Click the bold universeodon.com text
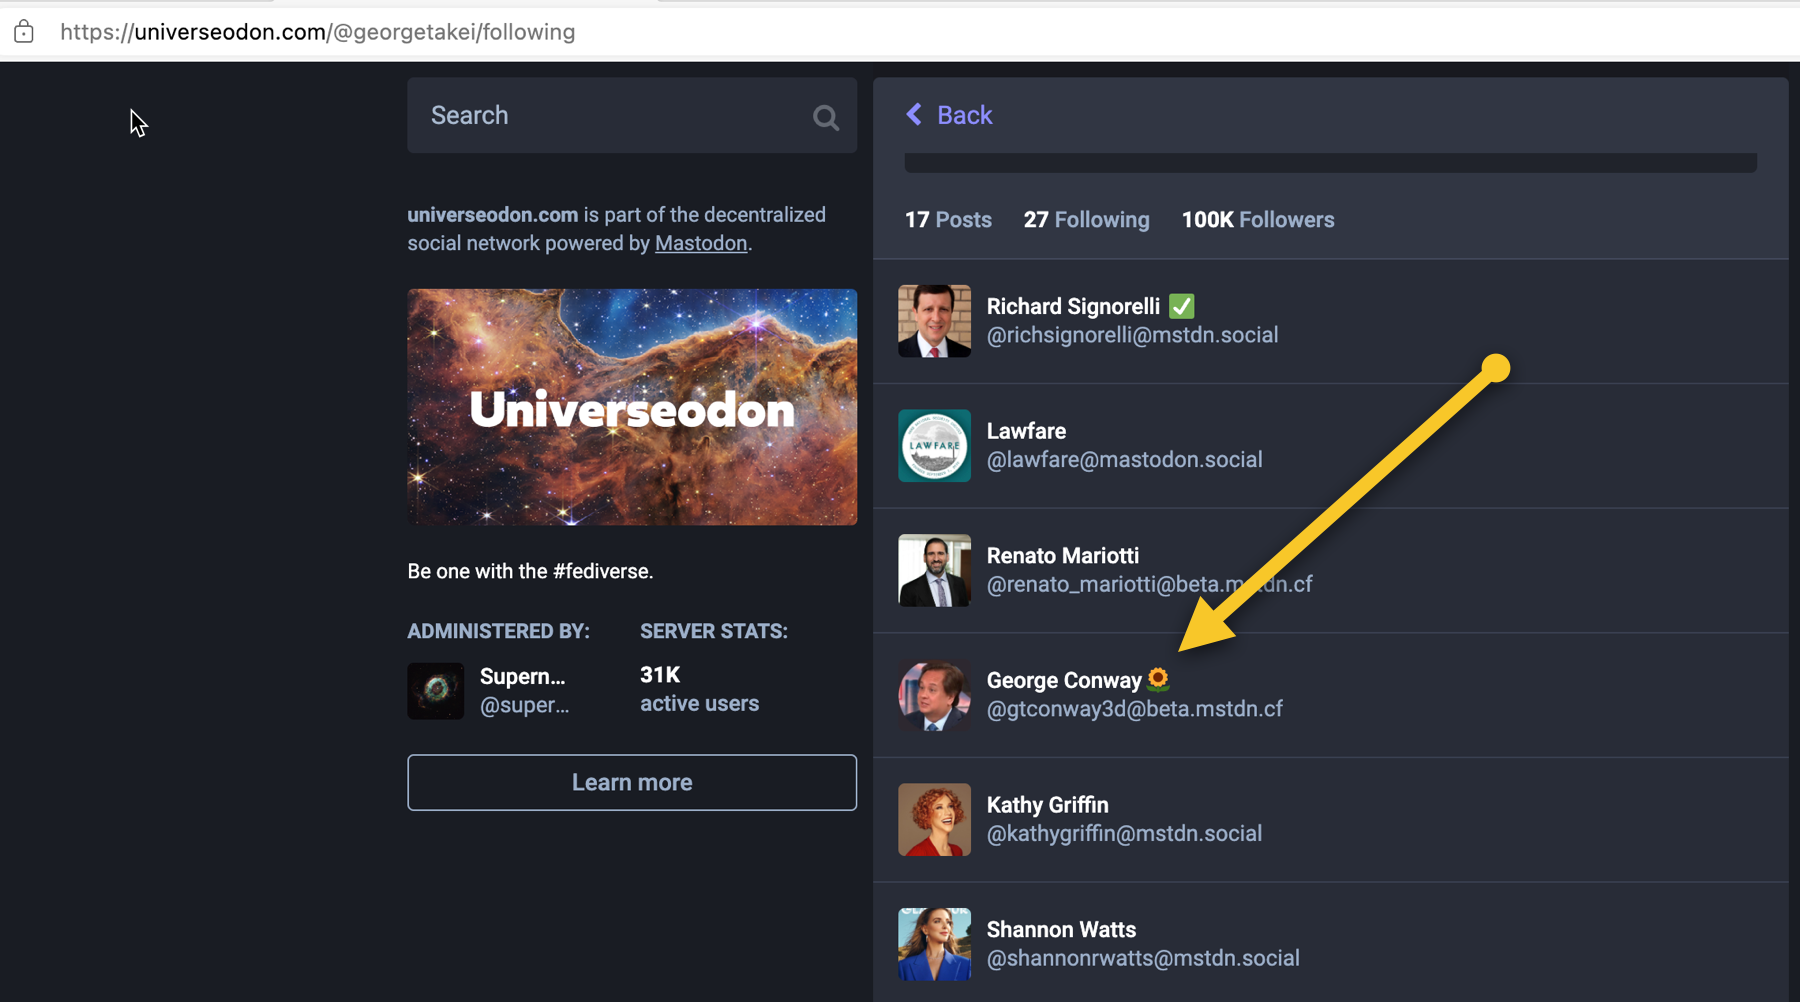Viewport: 1800px width, 1002px height. coord(492,215)
